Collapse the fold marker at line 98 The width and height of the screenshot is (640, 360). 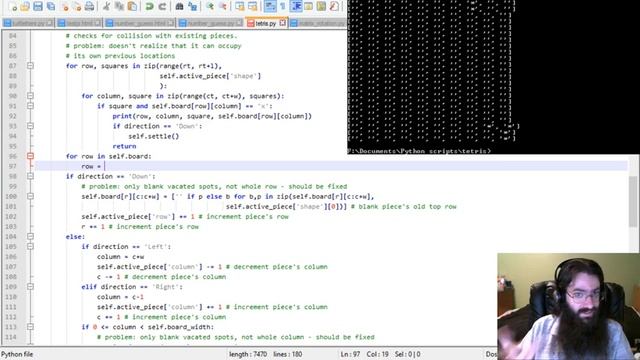[x=30, y=176]
